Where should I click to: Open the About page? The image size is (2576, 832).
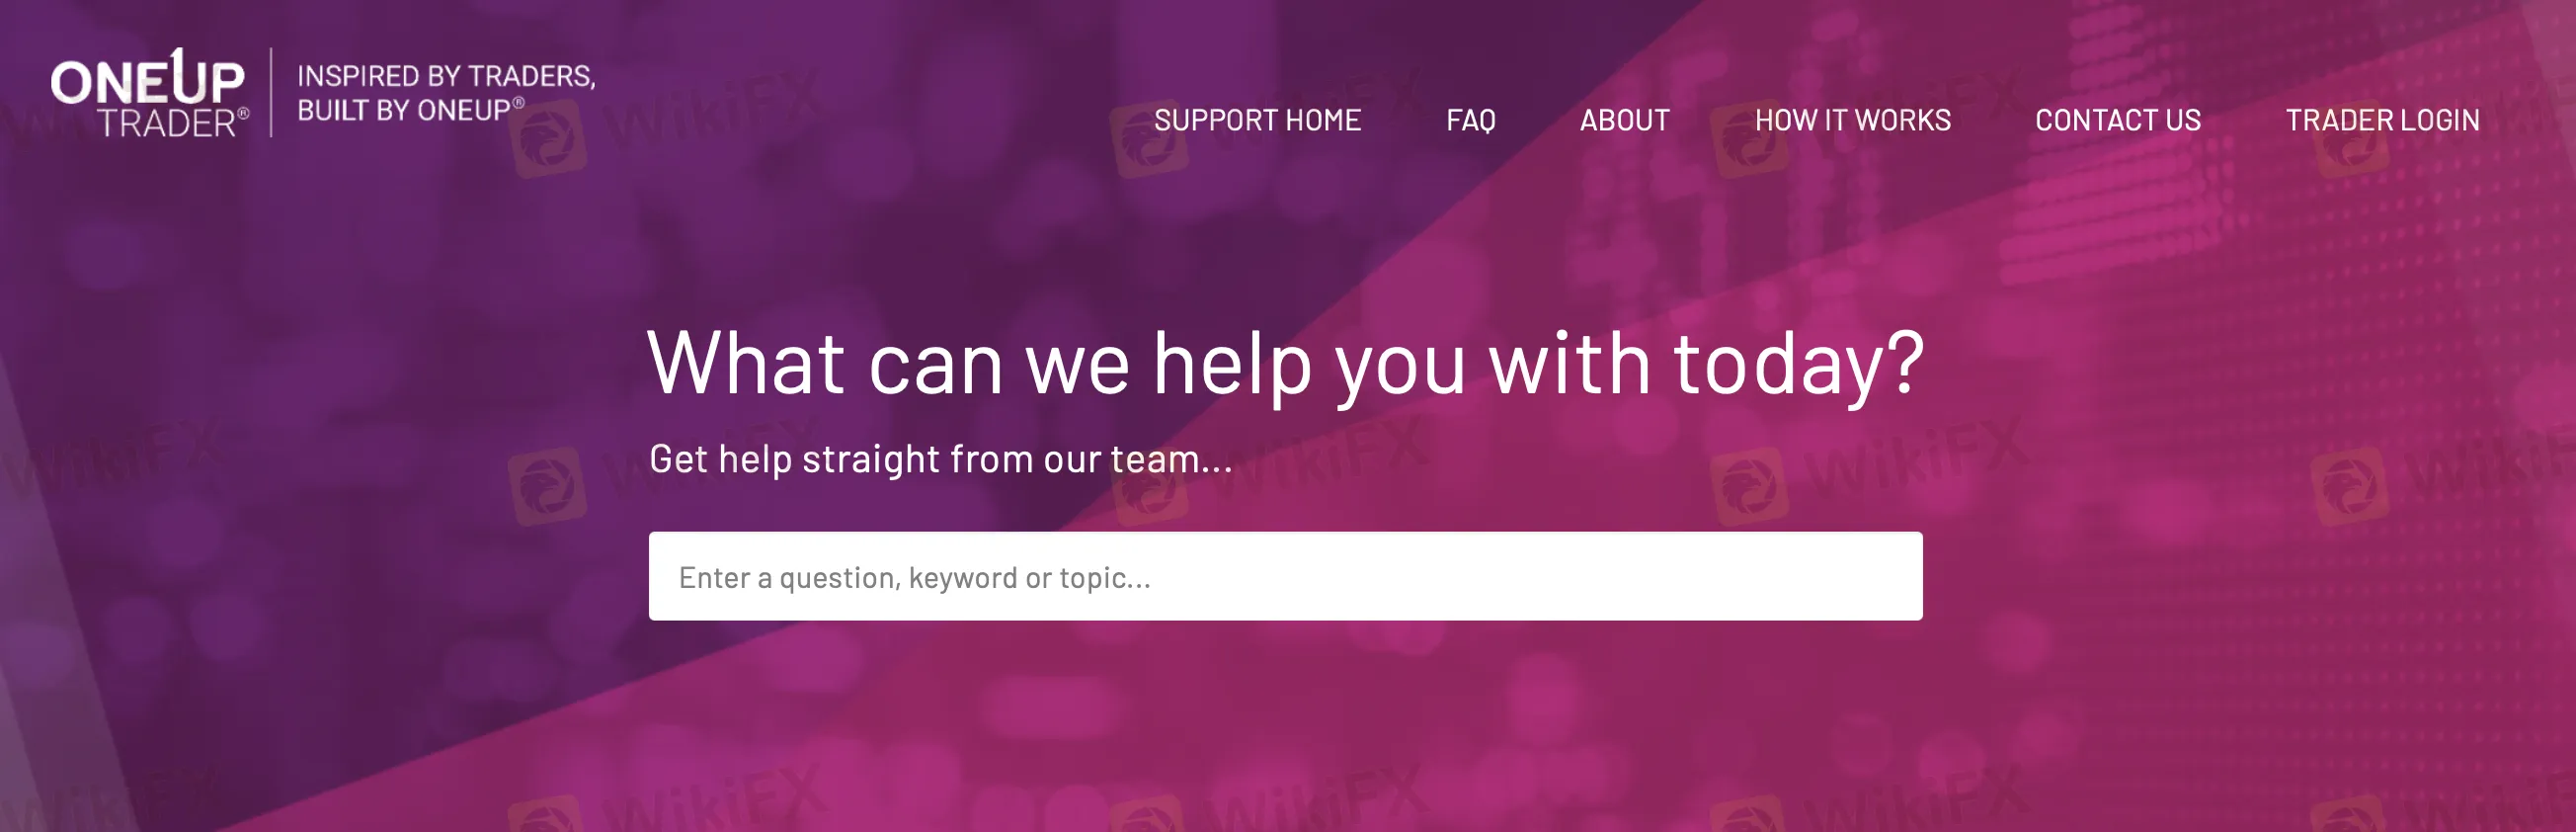coord(1624,120)
